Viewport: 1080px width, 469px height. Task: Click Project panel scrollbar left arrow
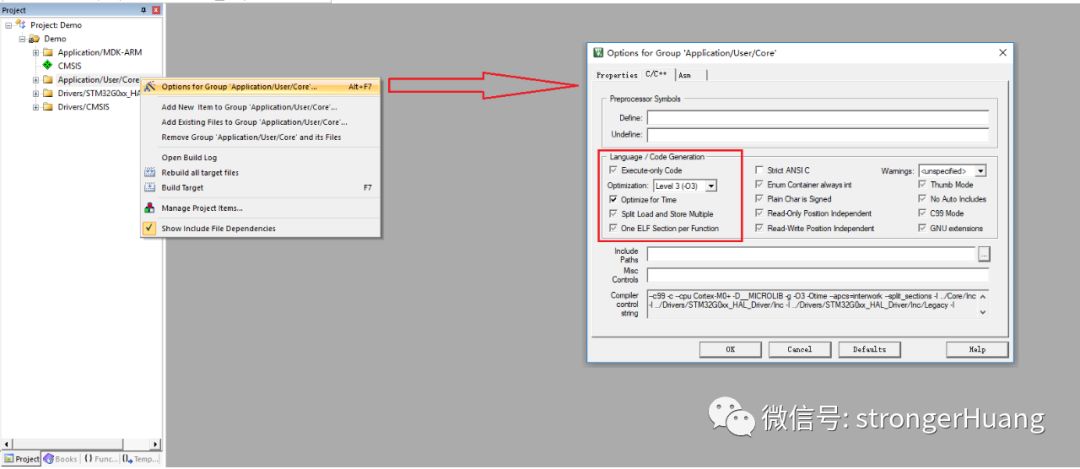[x=6, y=444]
